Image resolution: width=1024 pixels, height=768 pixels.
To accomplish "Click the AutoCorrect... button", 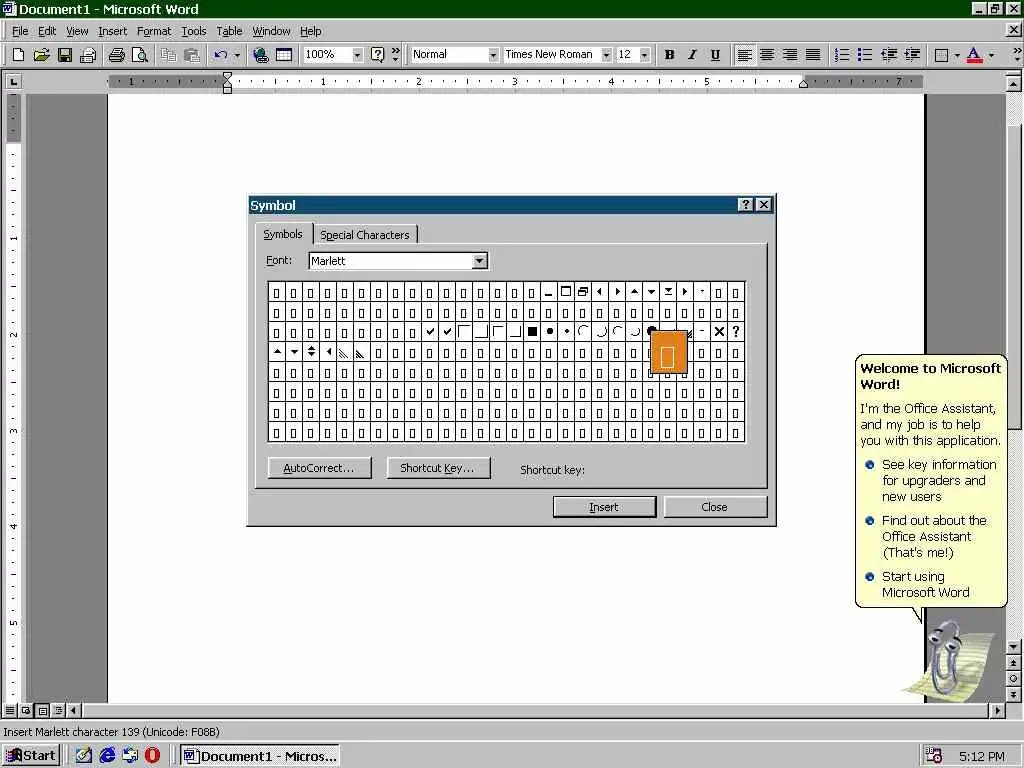I will (x=319, y=468).
